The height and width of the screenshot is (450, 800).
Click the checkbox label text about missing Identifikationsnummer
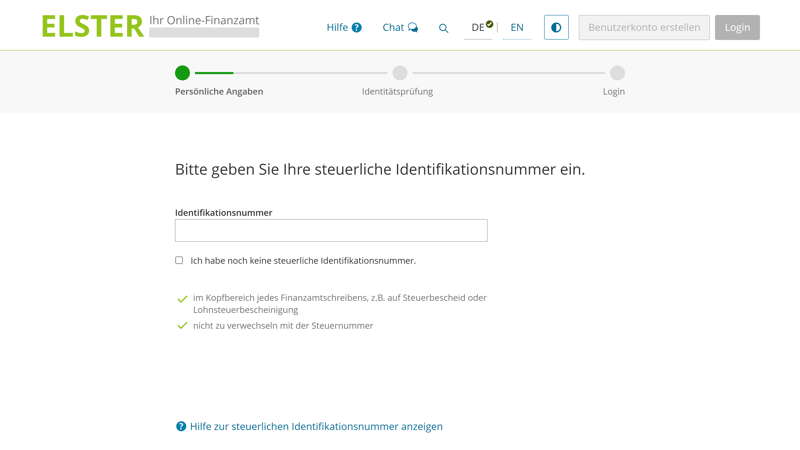303,260
